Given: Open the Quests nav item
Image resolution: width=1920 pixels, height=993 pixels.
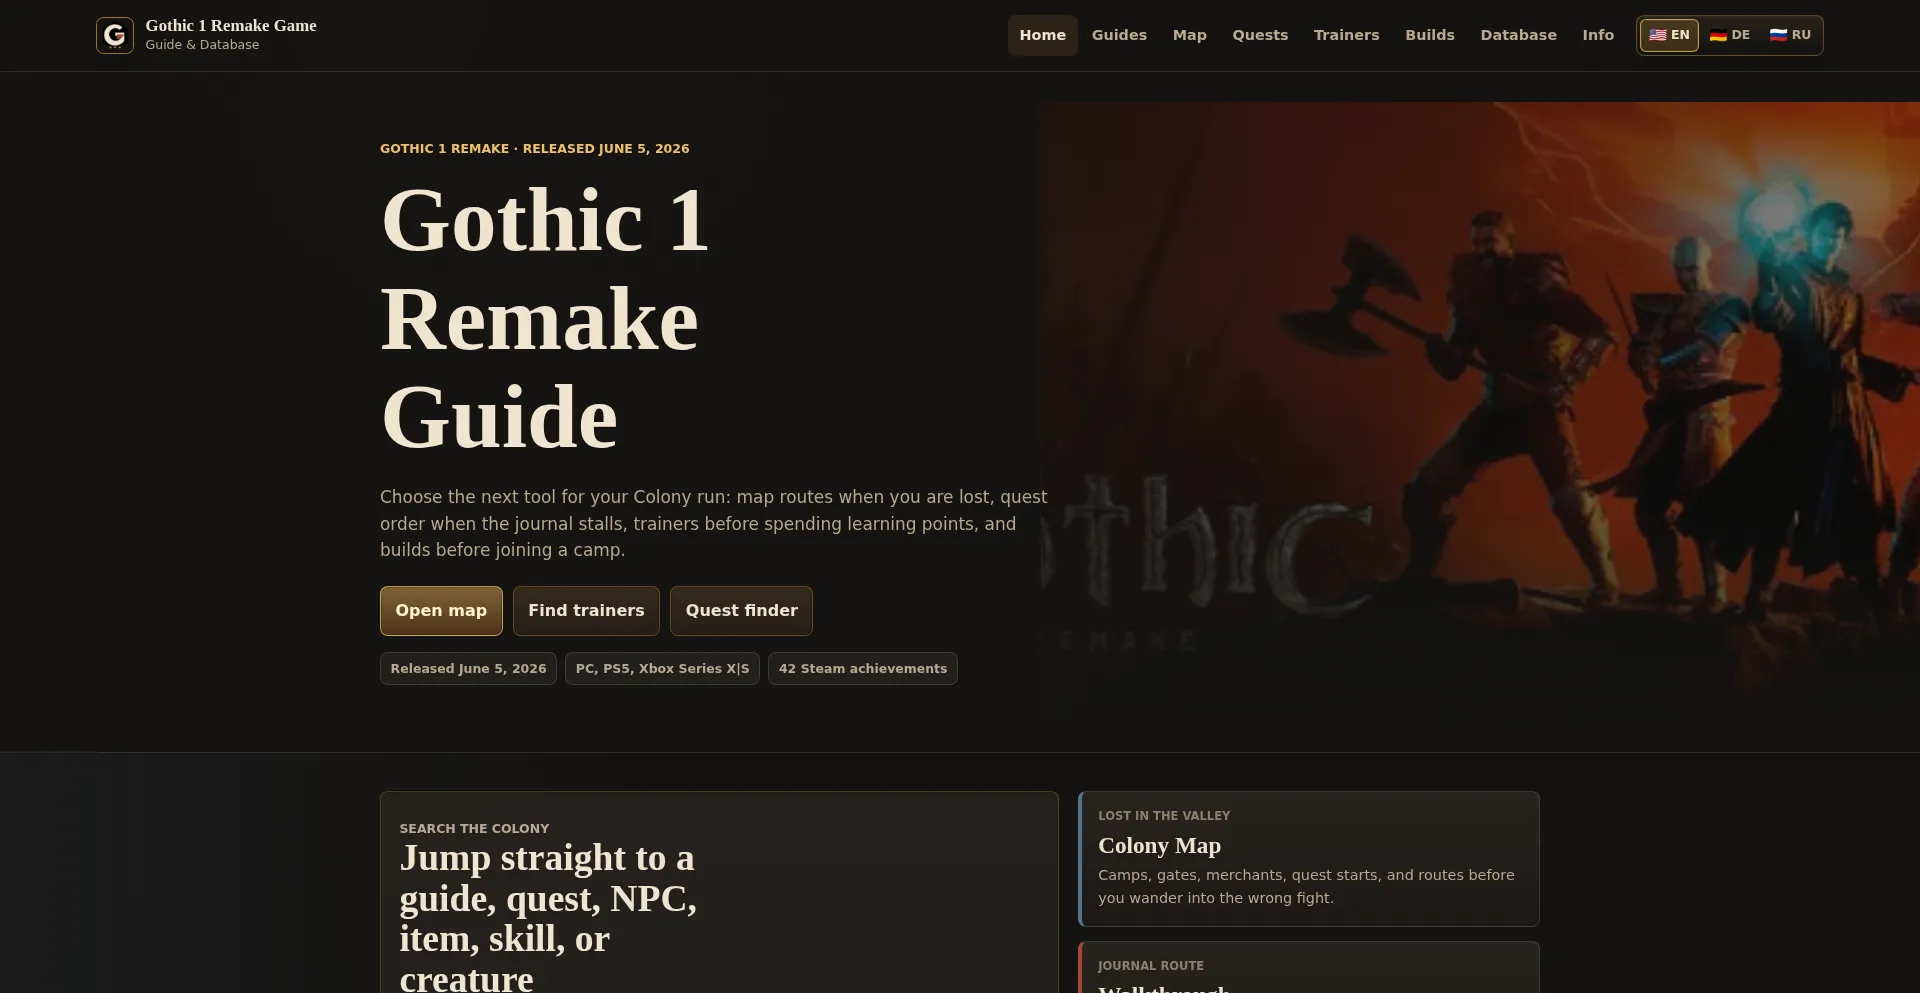Looking at the screenshot, I should click(x=1260, y=35).
